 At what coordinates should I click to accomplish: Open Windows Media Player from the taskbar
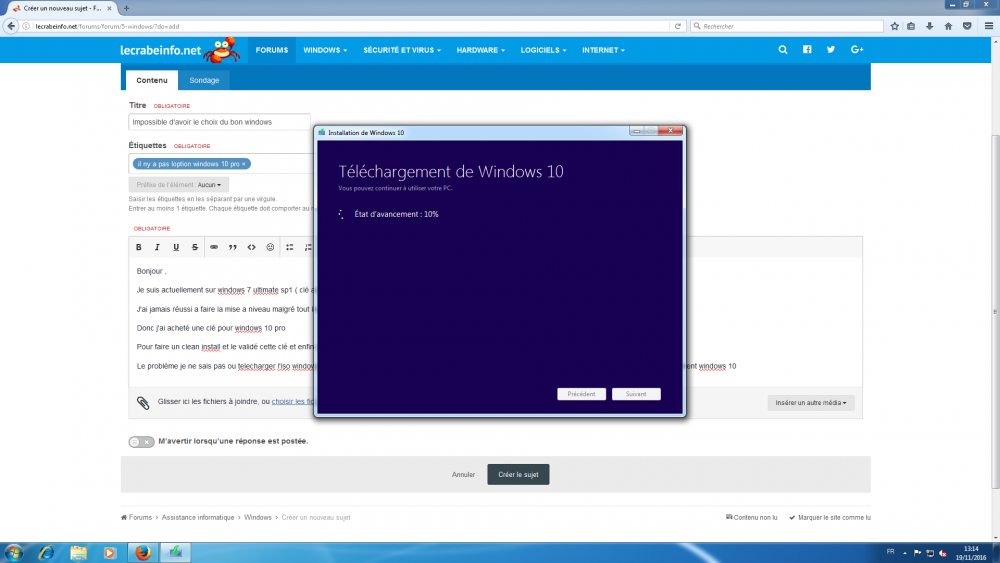110,552
